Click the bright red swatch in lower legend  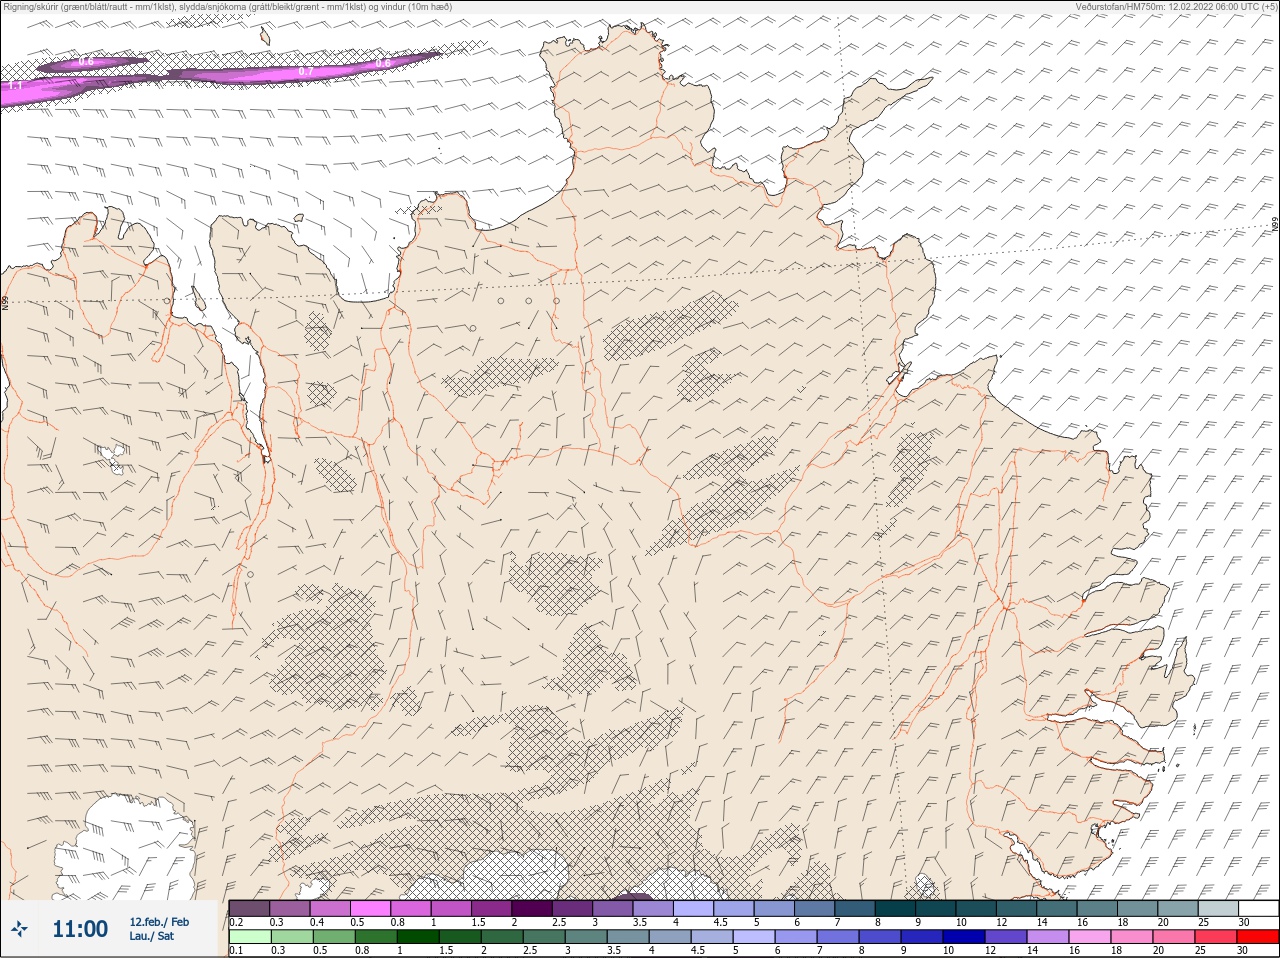pos(1258,937)
